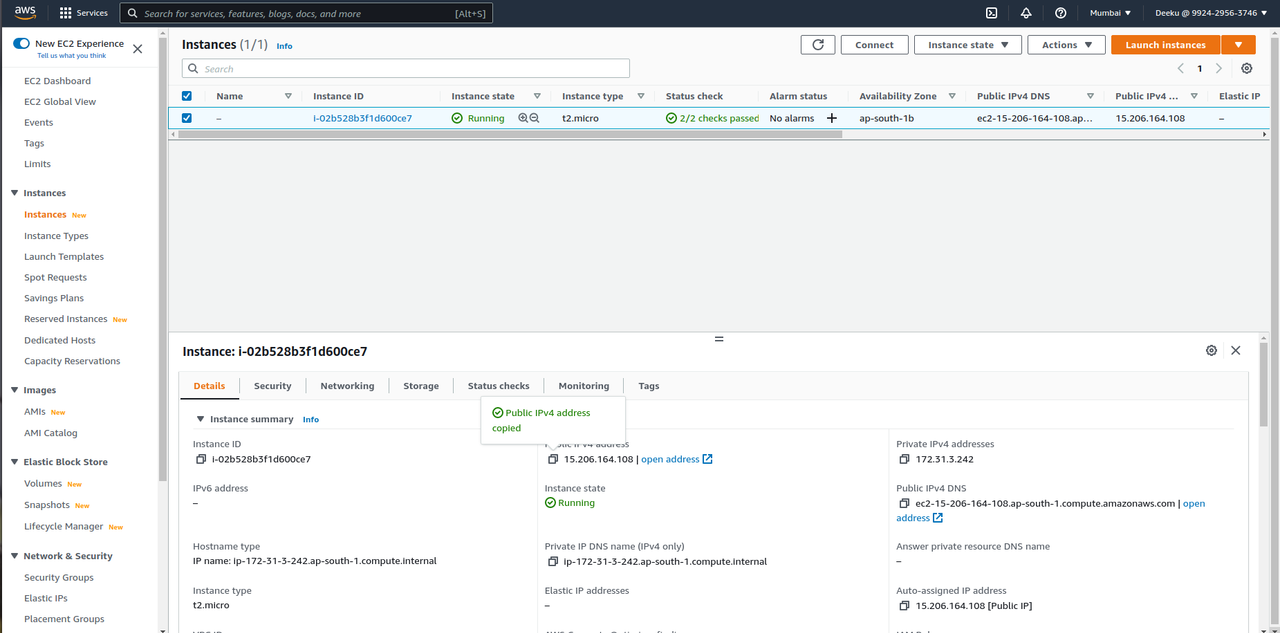Zoom in on instance state icon

click(x=523, y=118)
